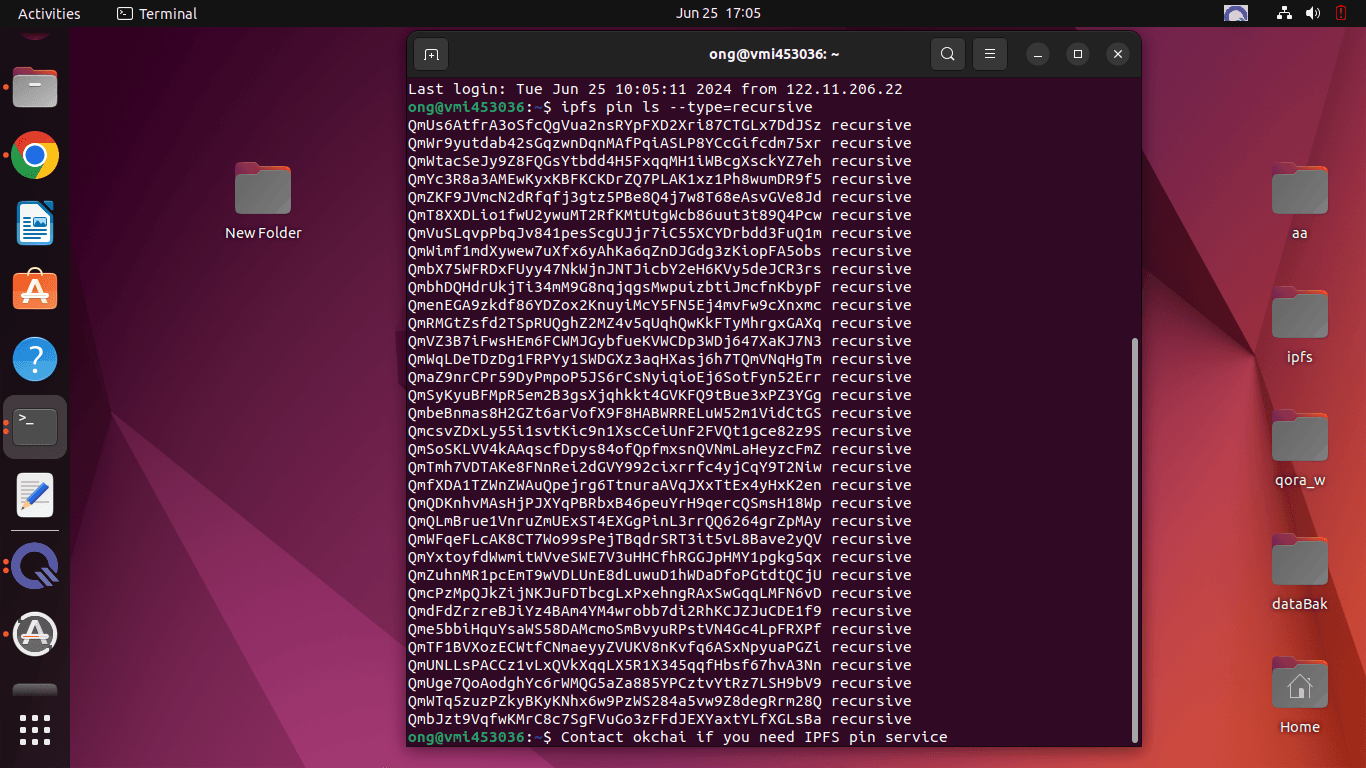Show Applications grid

(35, 729)
